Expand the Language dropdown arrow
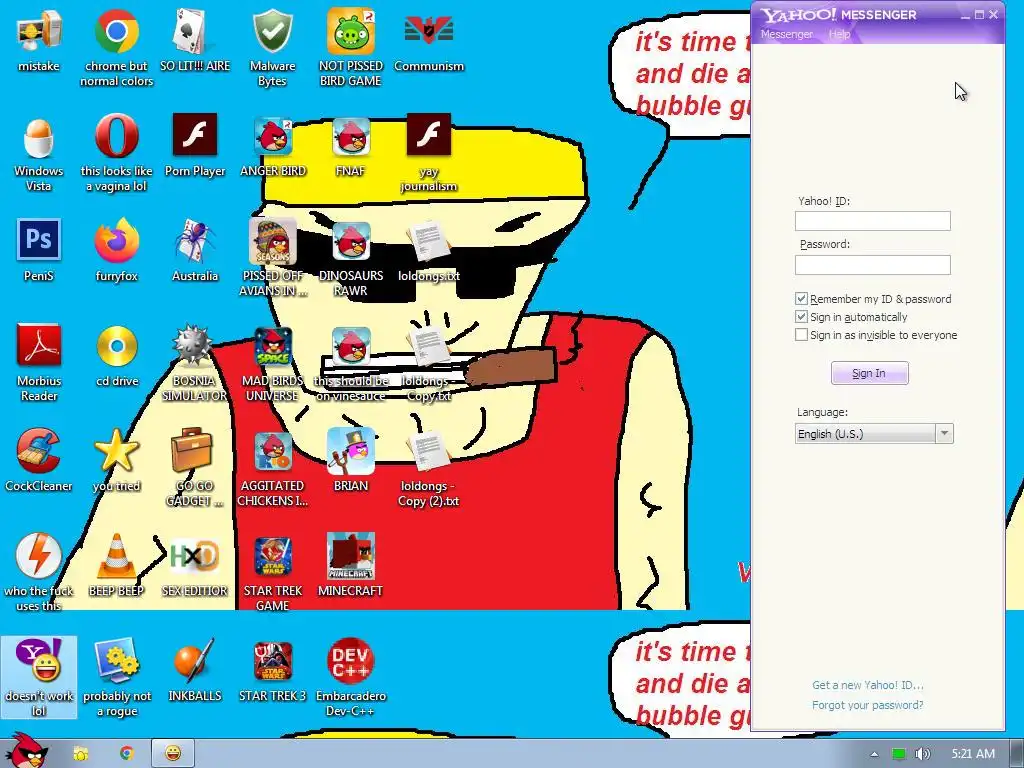This screenshot has height=768, width=1024. (944, 434)
